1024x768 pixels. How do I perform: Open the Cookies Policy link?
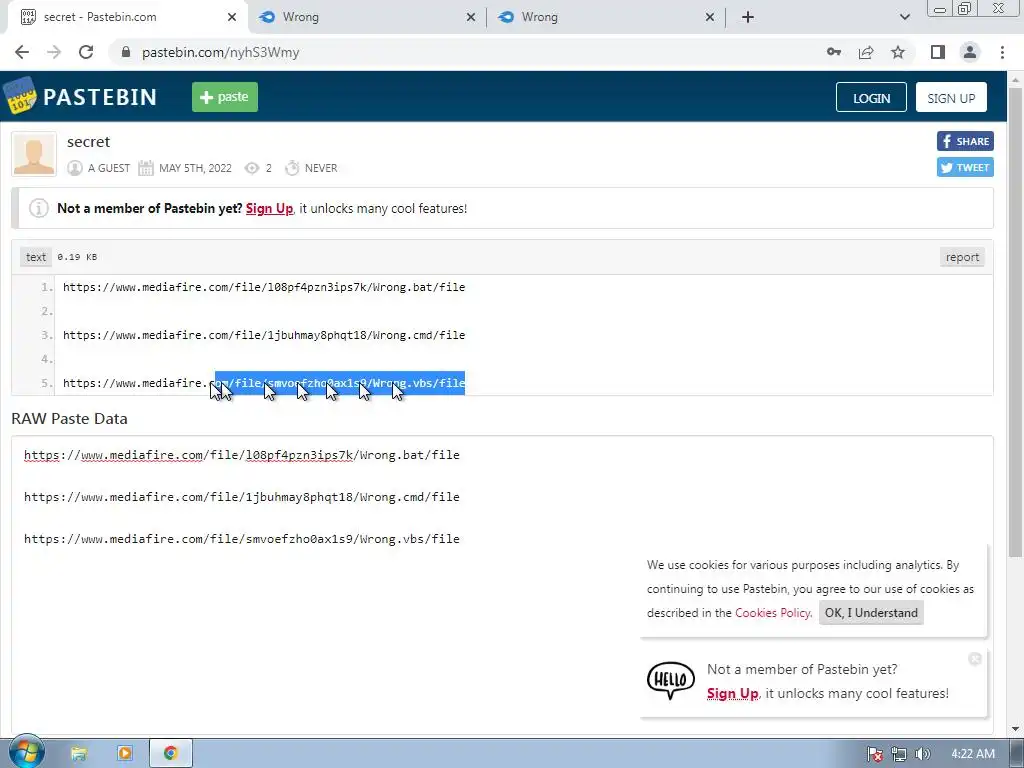773,613
